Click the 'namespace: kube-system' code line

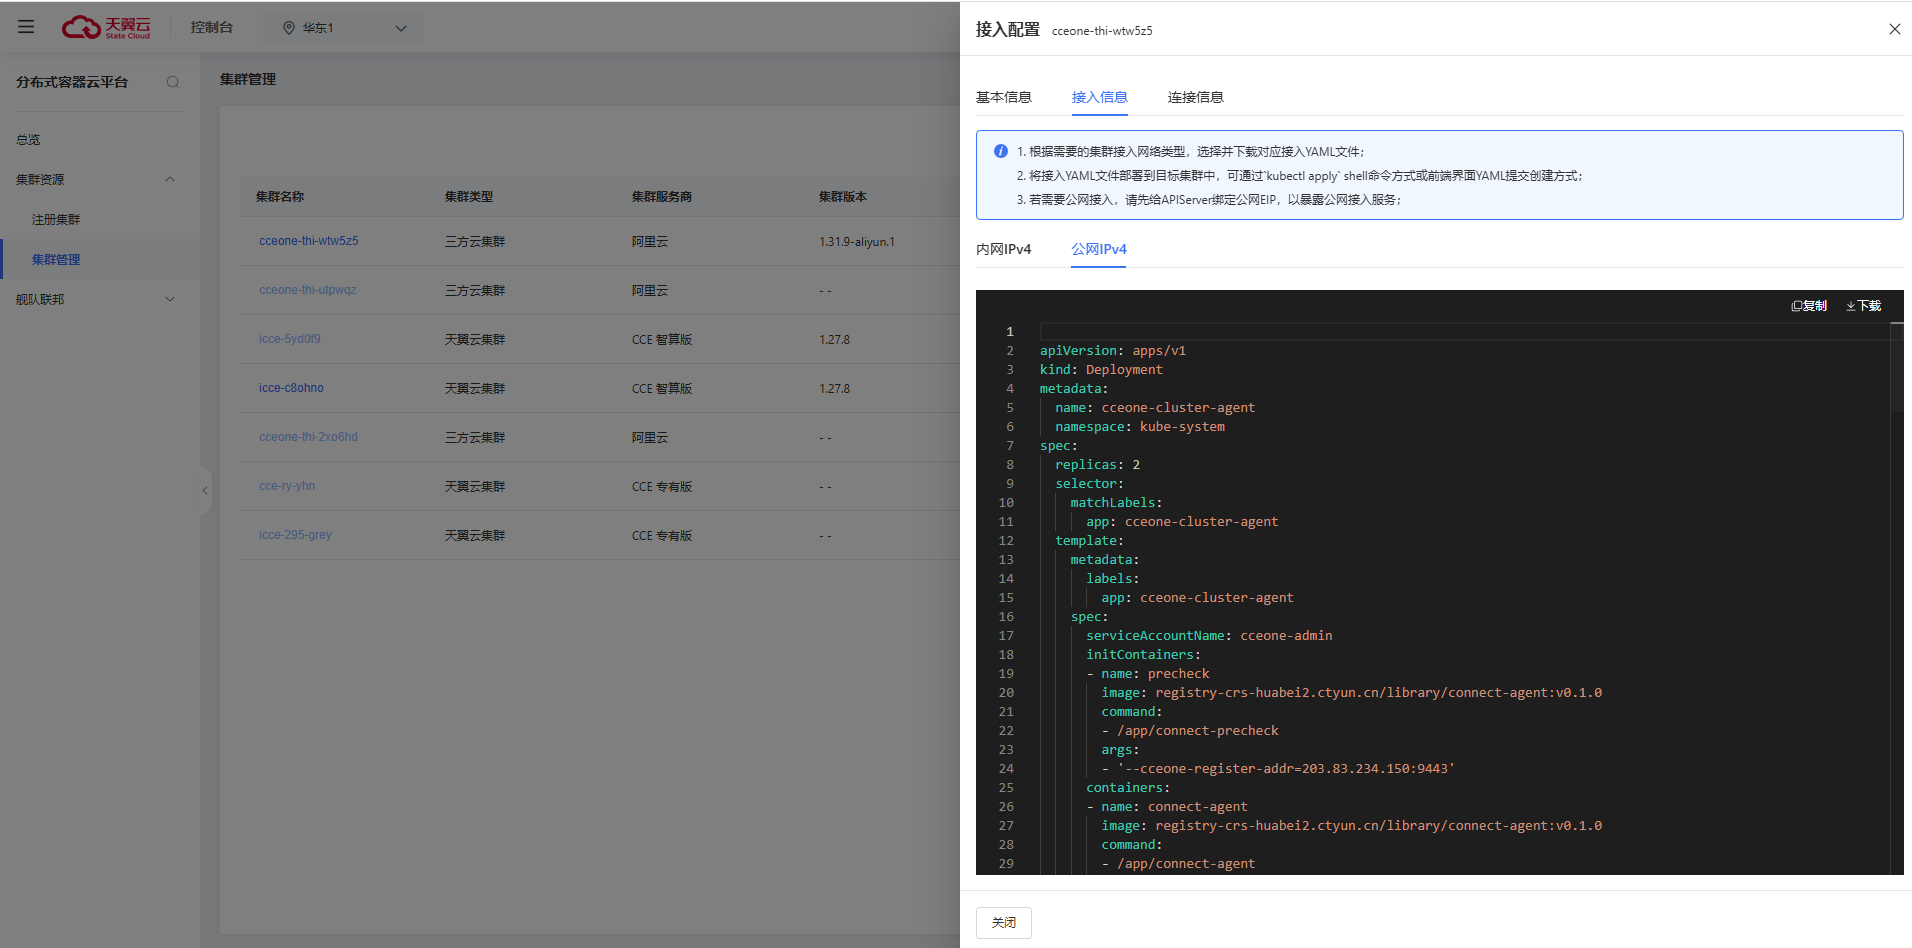[1140, 427]
